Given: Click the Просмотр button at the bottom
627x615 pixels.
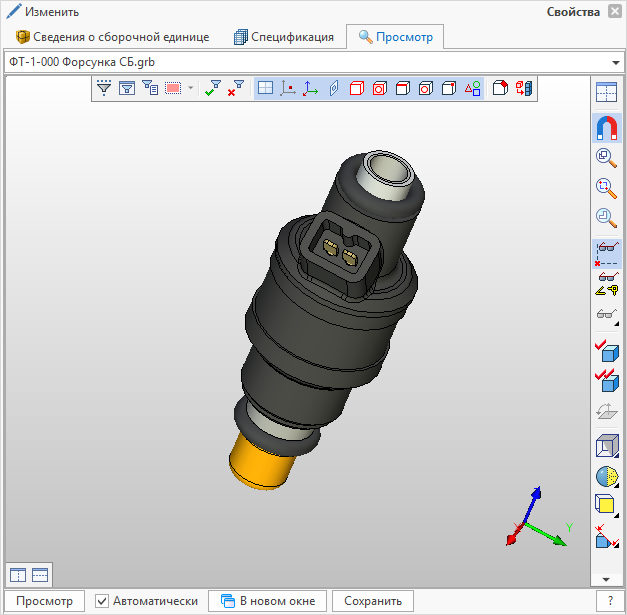Looking at the screenshot, I should pos(44,601).
